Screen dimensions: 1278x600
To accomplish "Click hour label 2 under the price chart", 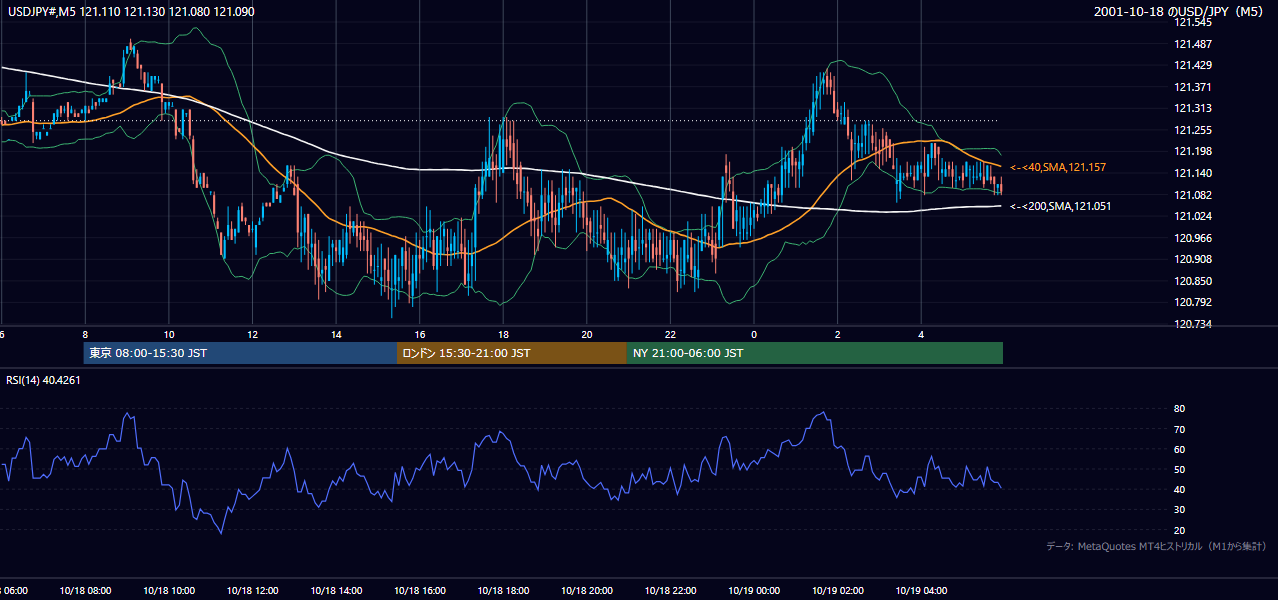I will 838,334.
